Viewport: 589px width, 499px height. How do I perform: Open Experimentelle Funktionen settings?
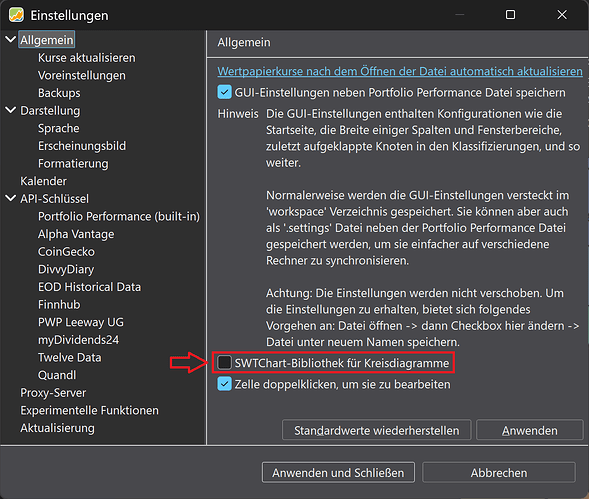(89, 410)
